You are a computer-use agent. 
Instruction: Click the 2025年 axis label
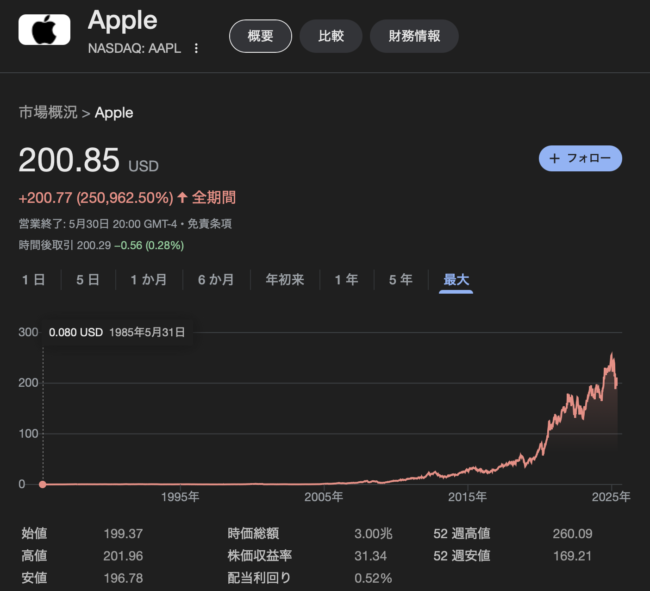pos(611,497)
